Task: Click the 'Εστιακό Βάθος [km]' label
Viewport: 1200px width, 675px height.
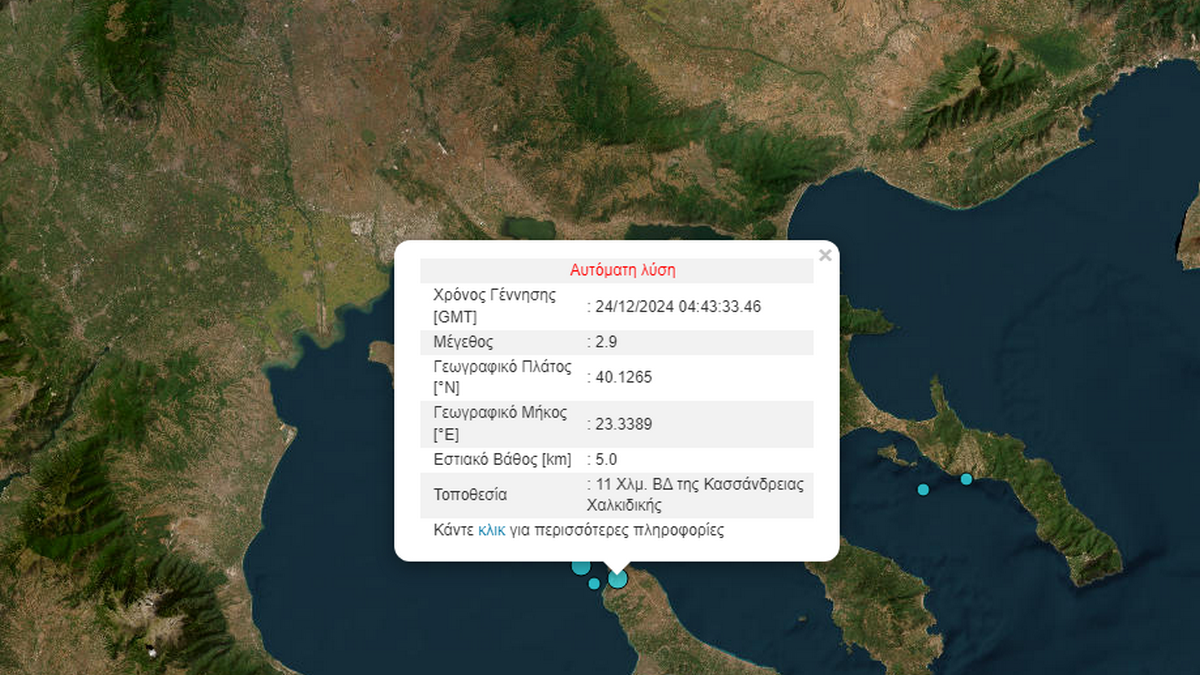Action: point(502,460)
